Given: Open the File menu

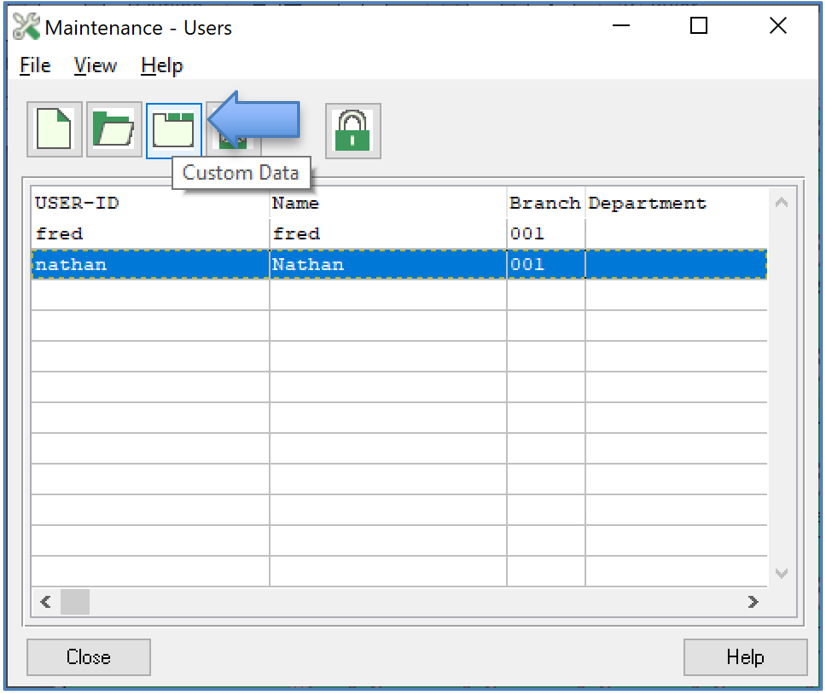Looking at the screenshot, I should [x=35, y=66].
